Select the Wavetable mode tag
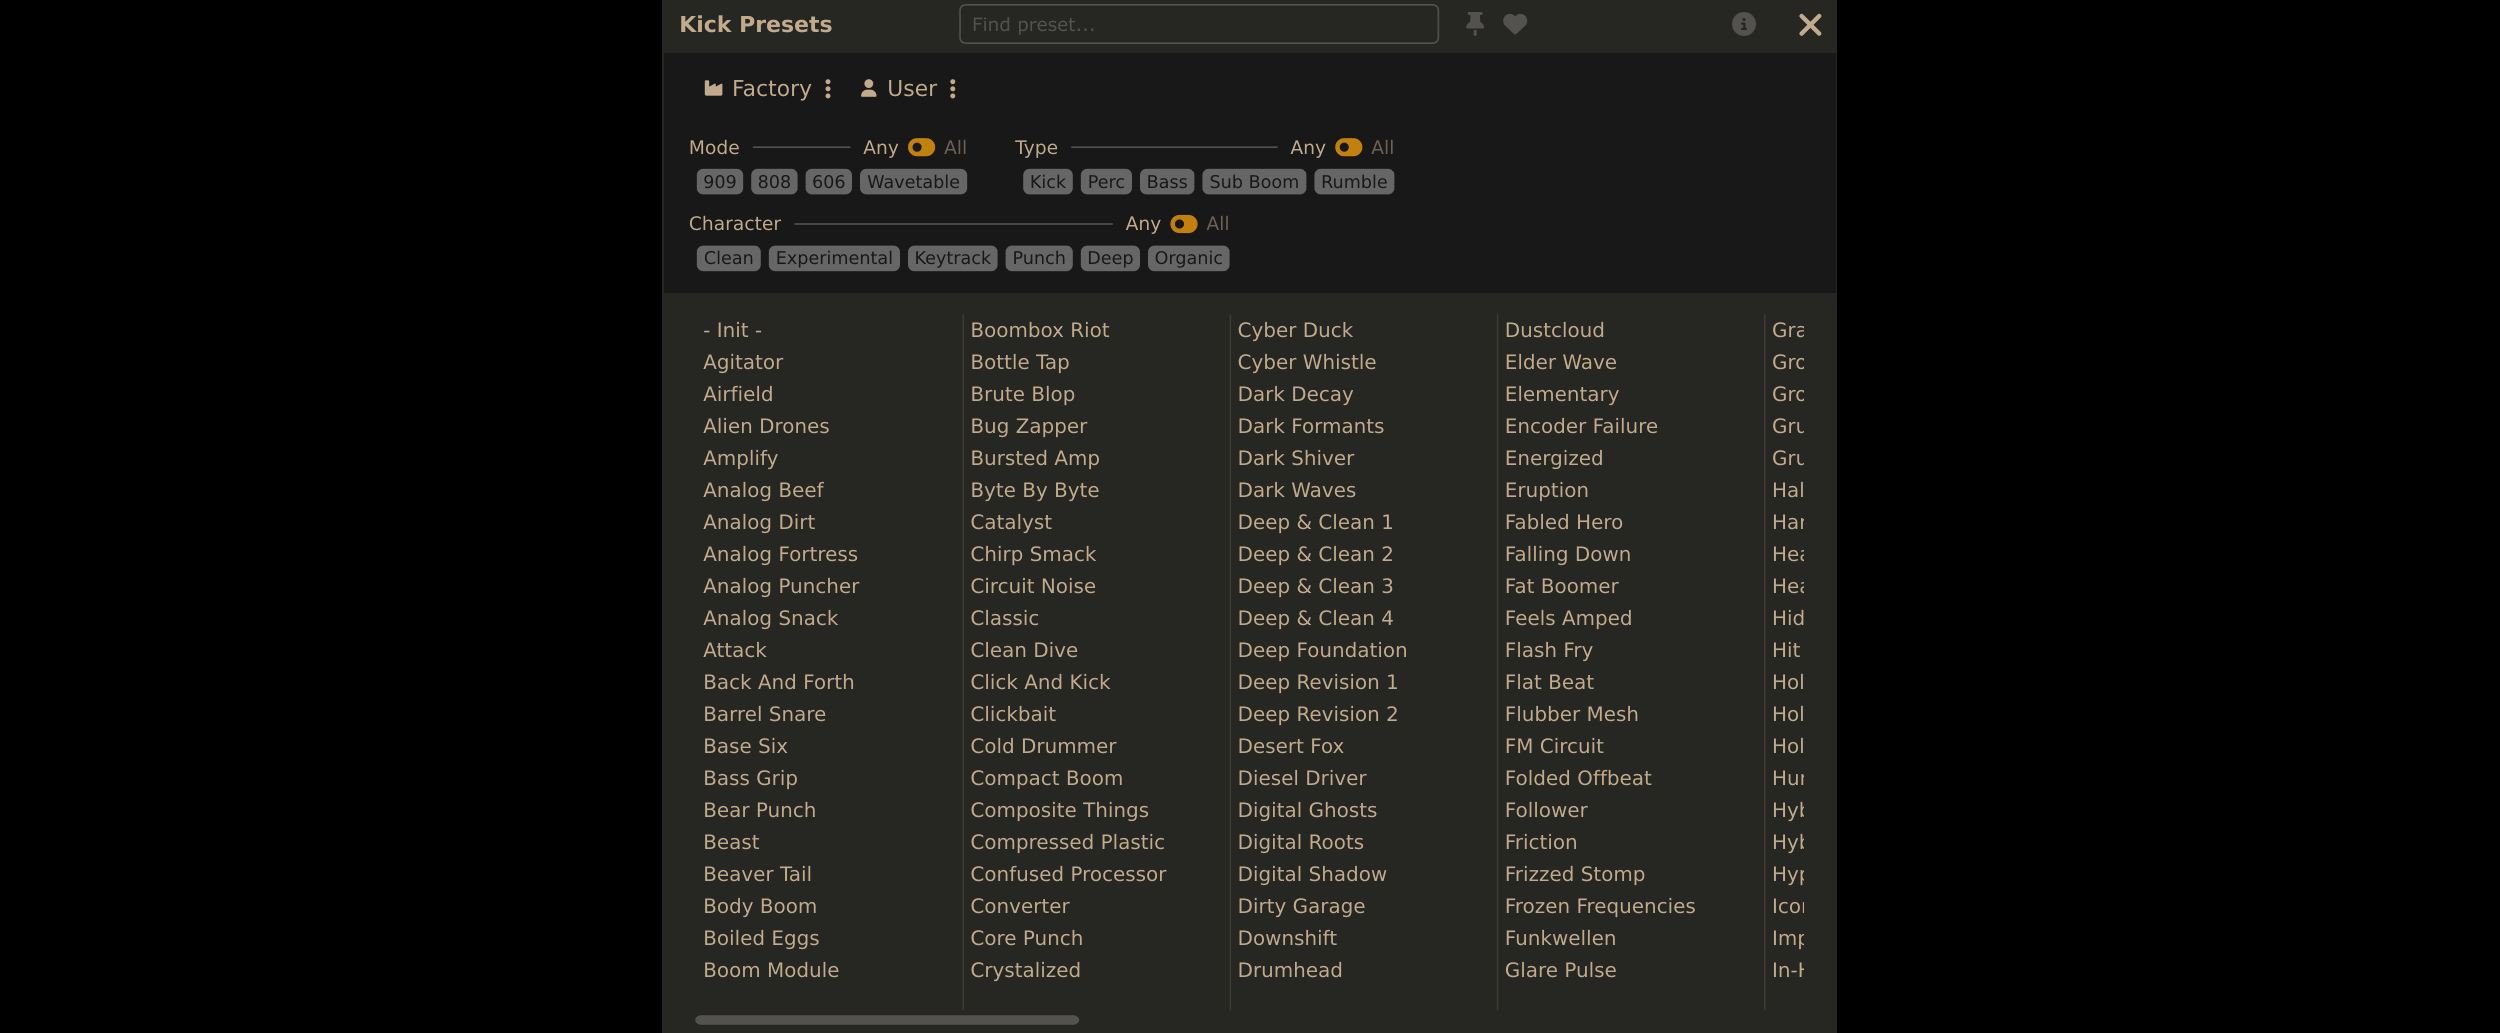Viewport: 2500px width, 1033px height. [913, 182]
